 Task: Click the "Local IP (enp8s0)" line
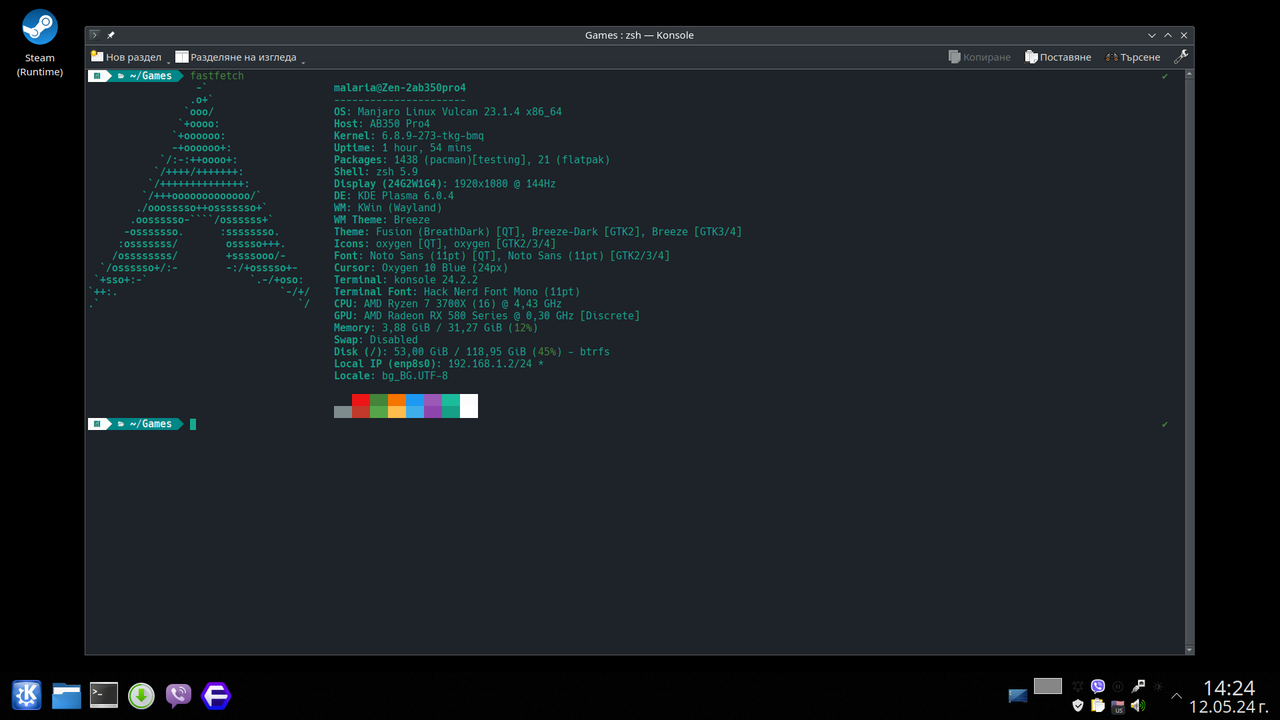pyautogui.click(x=439, y=364)
